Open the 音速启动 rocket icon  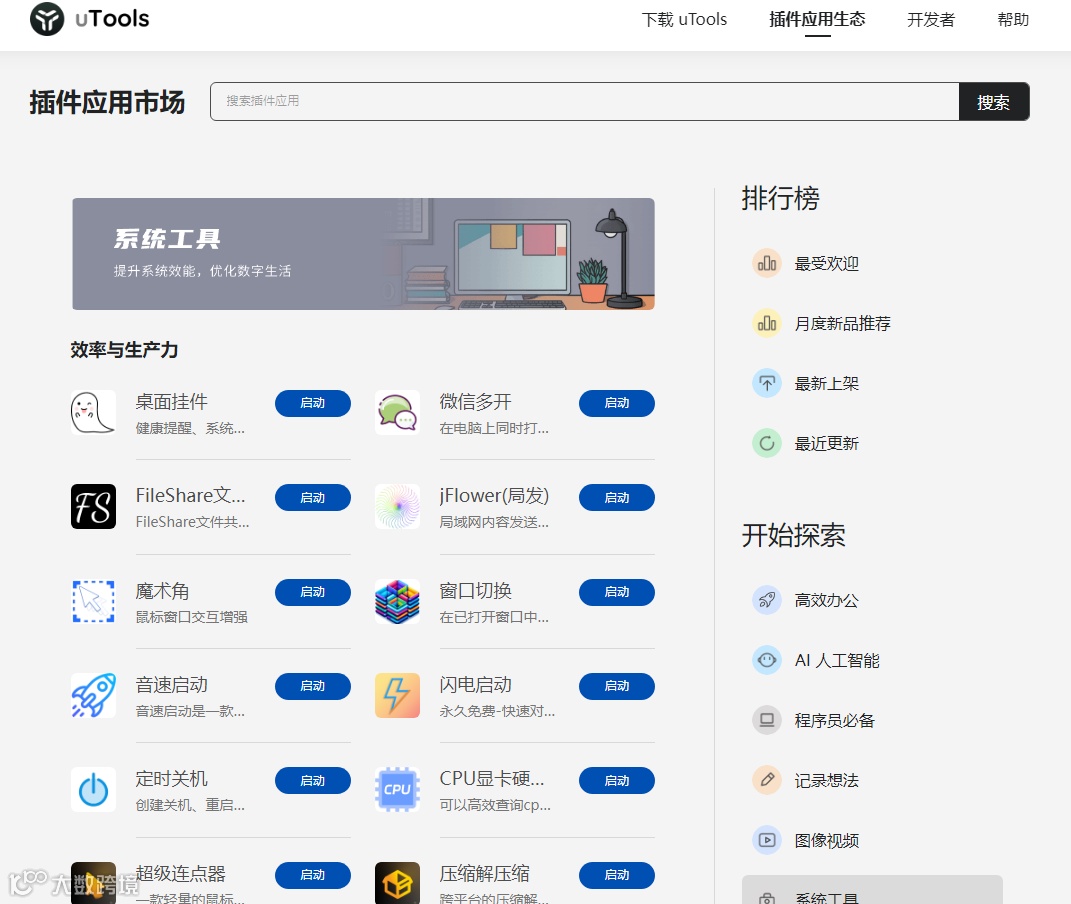coord(94,696)
